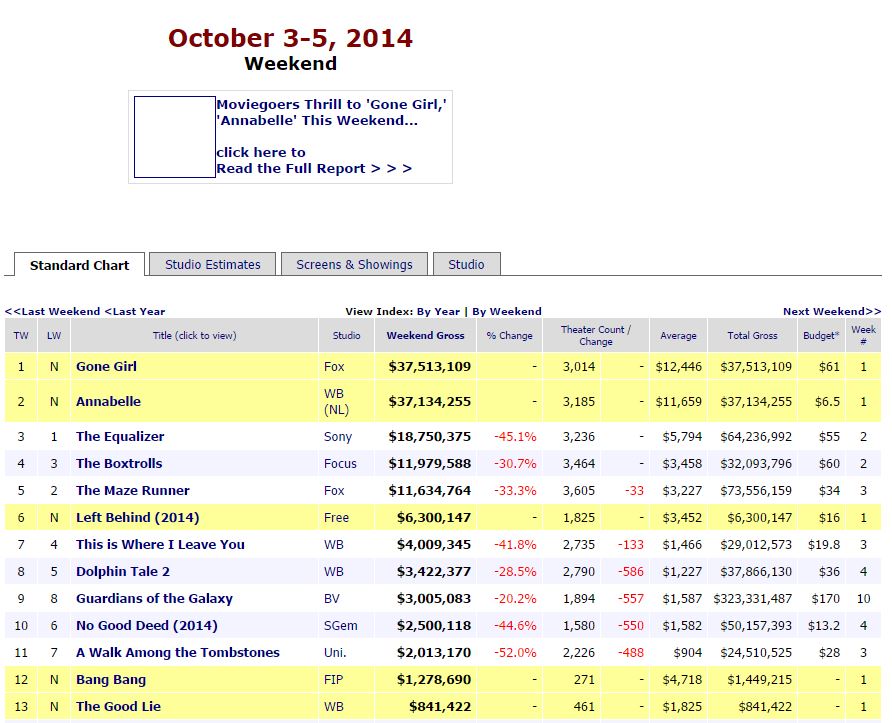892x723 pixels.
Task: Open the Gone Girl movie page
Action: 106,367
